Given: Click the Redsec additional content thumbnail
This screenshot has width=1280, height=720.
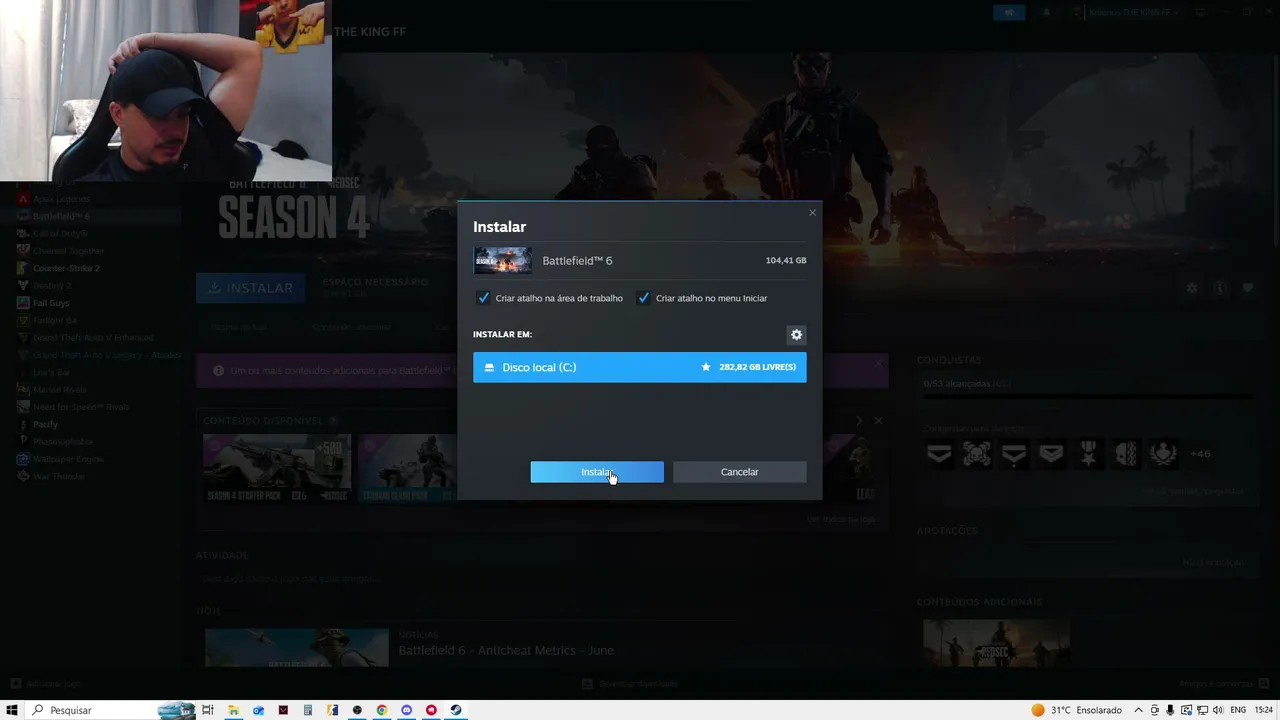Looking at the screenshot, I should [x=996, y=644].
